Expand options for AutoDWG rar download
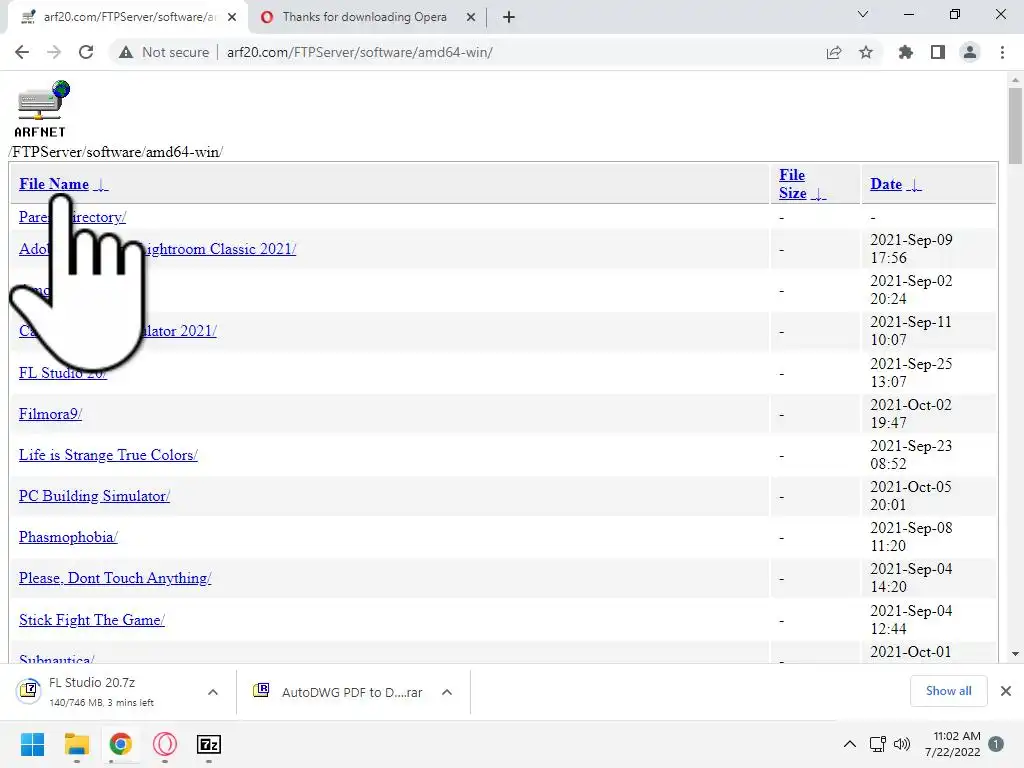The width and height of the screenshot is (1024, 768). 447,692
